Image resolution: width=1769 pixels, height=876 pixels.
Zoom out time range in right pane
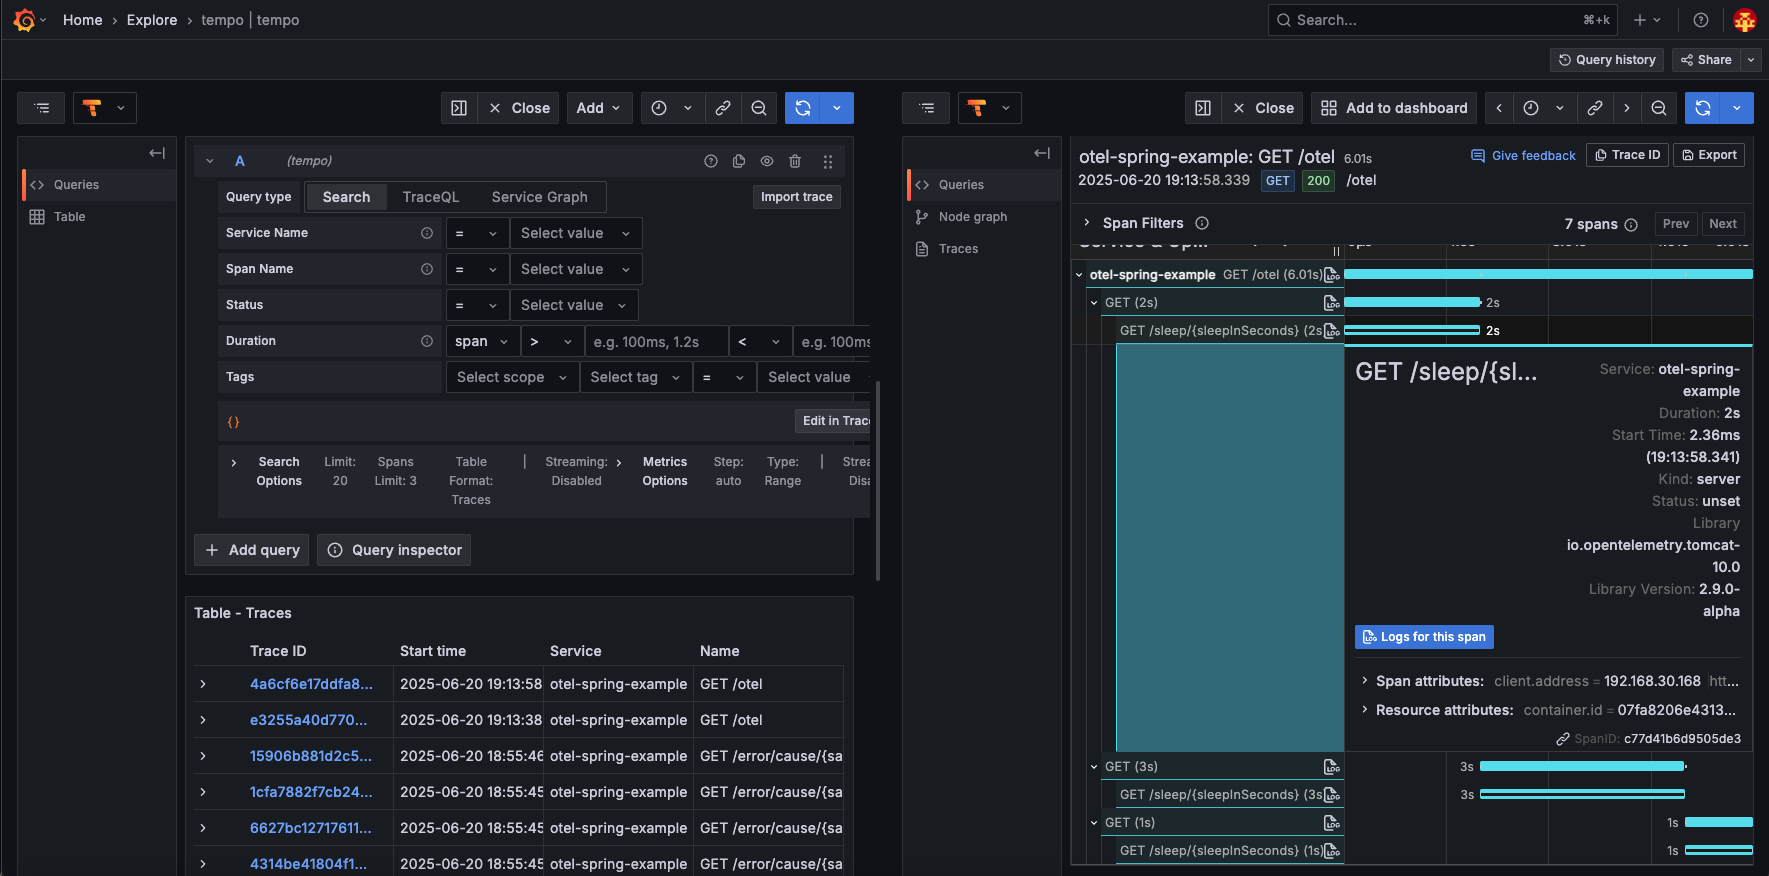1659,108
